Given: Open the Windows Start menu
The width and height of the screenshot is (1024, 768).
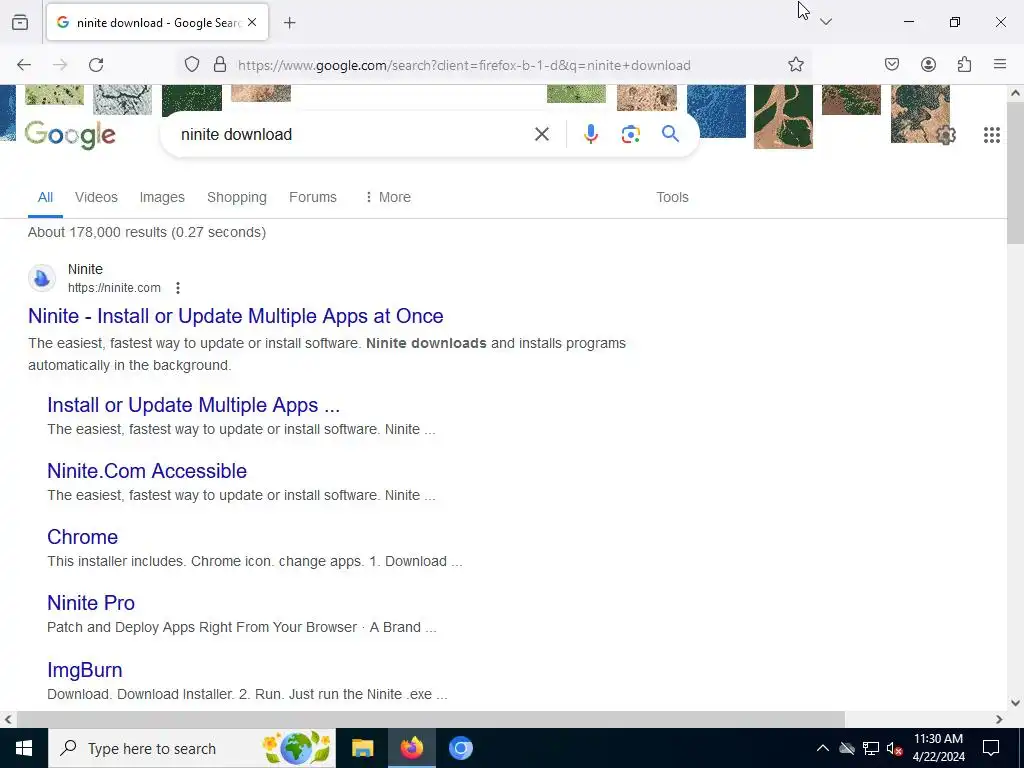Looking at the screenshot, I should [x=24, y=748].
